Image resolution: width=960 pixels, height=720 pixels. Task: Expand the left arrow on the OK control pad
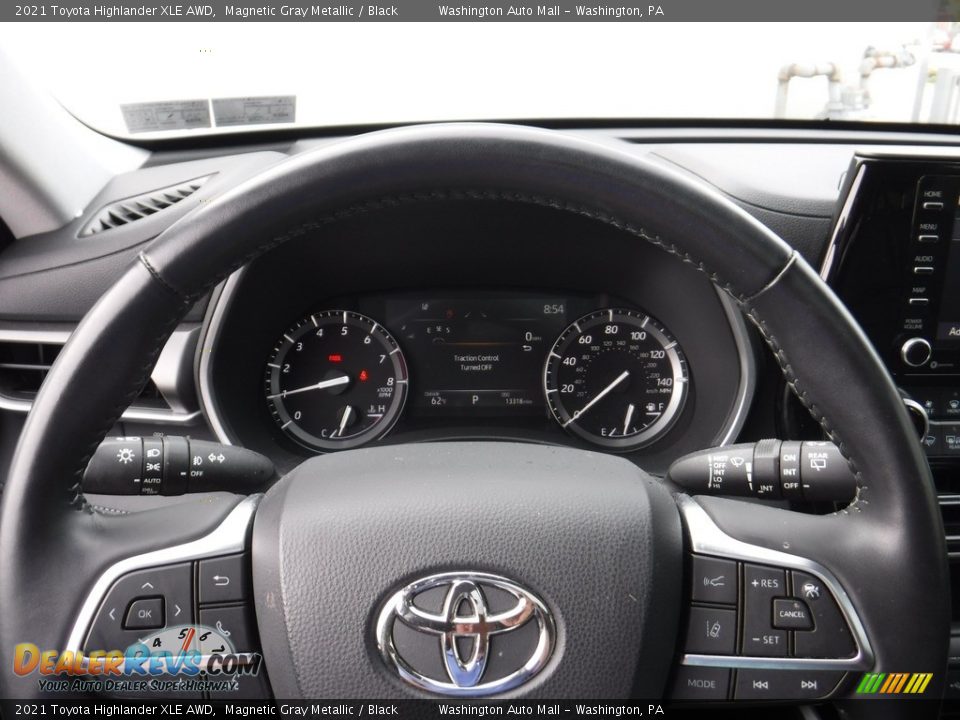click(112, 614)
